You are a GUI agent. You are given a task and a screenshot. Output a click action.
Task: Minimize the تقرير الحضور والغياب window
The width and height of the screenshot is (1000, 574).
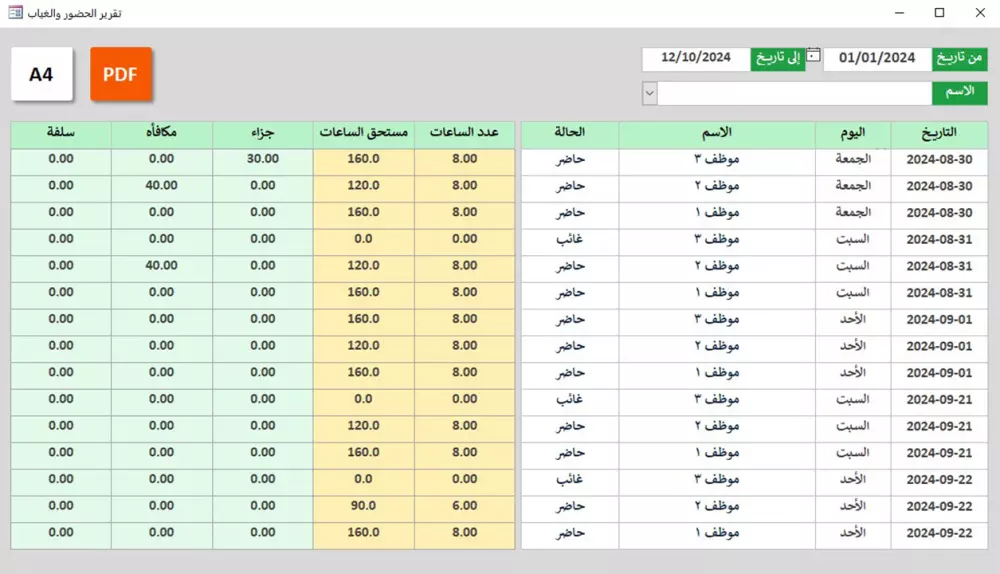pos(899,13)
